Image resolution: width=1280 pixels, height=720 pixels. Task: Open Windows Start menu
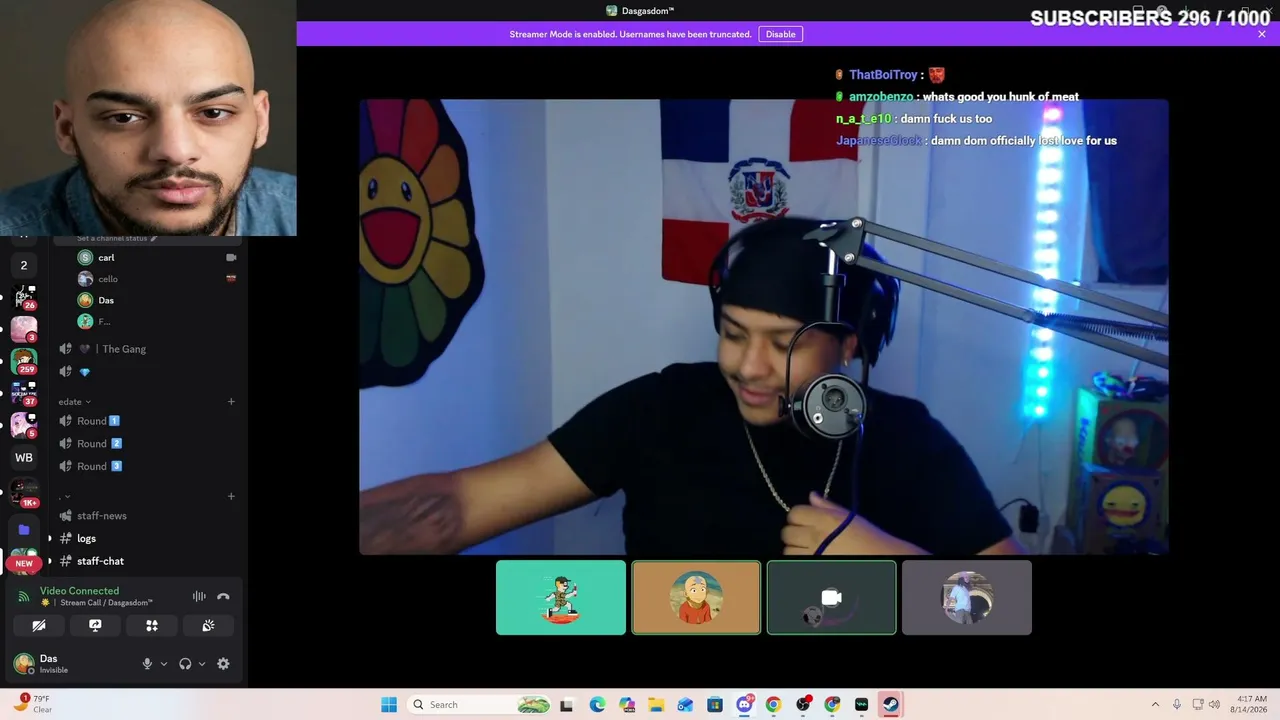click(x=389, y=704)
